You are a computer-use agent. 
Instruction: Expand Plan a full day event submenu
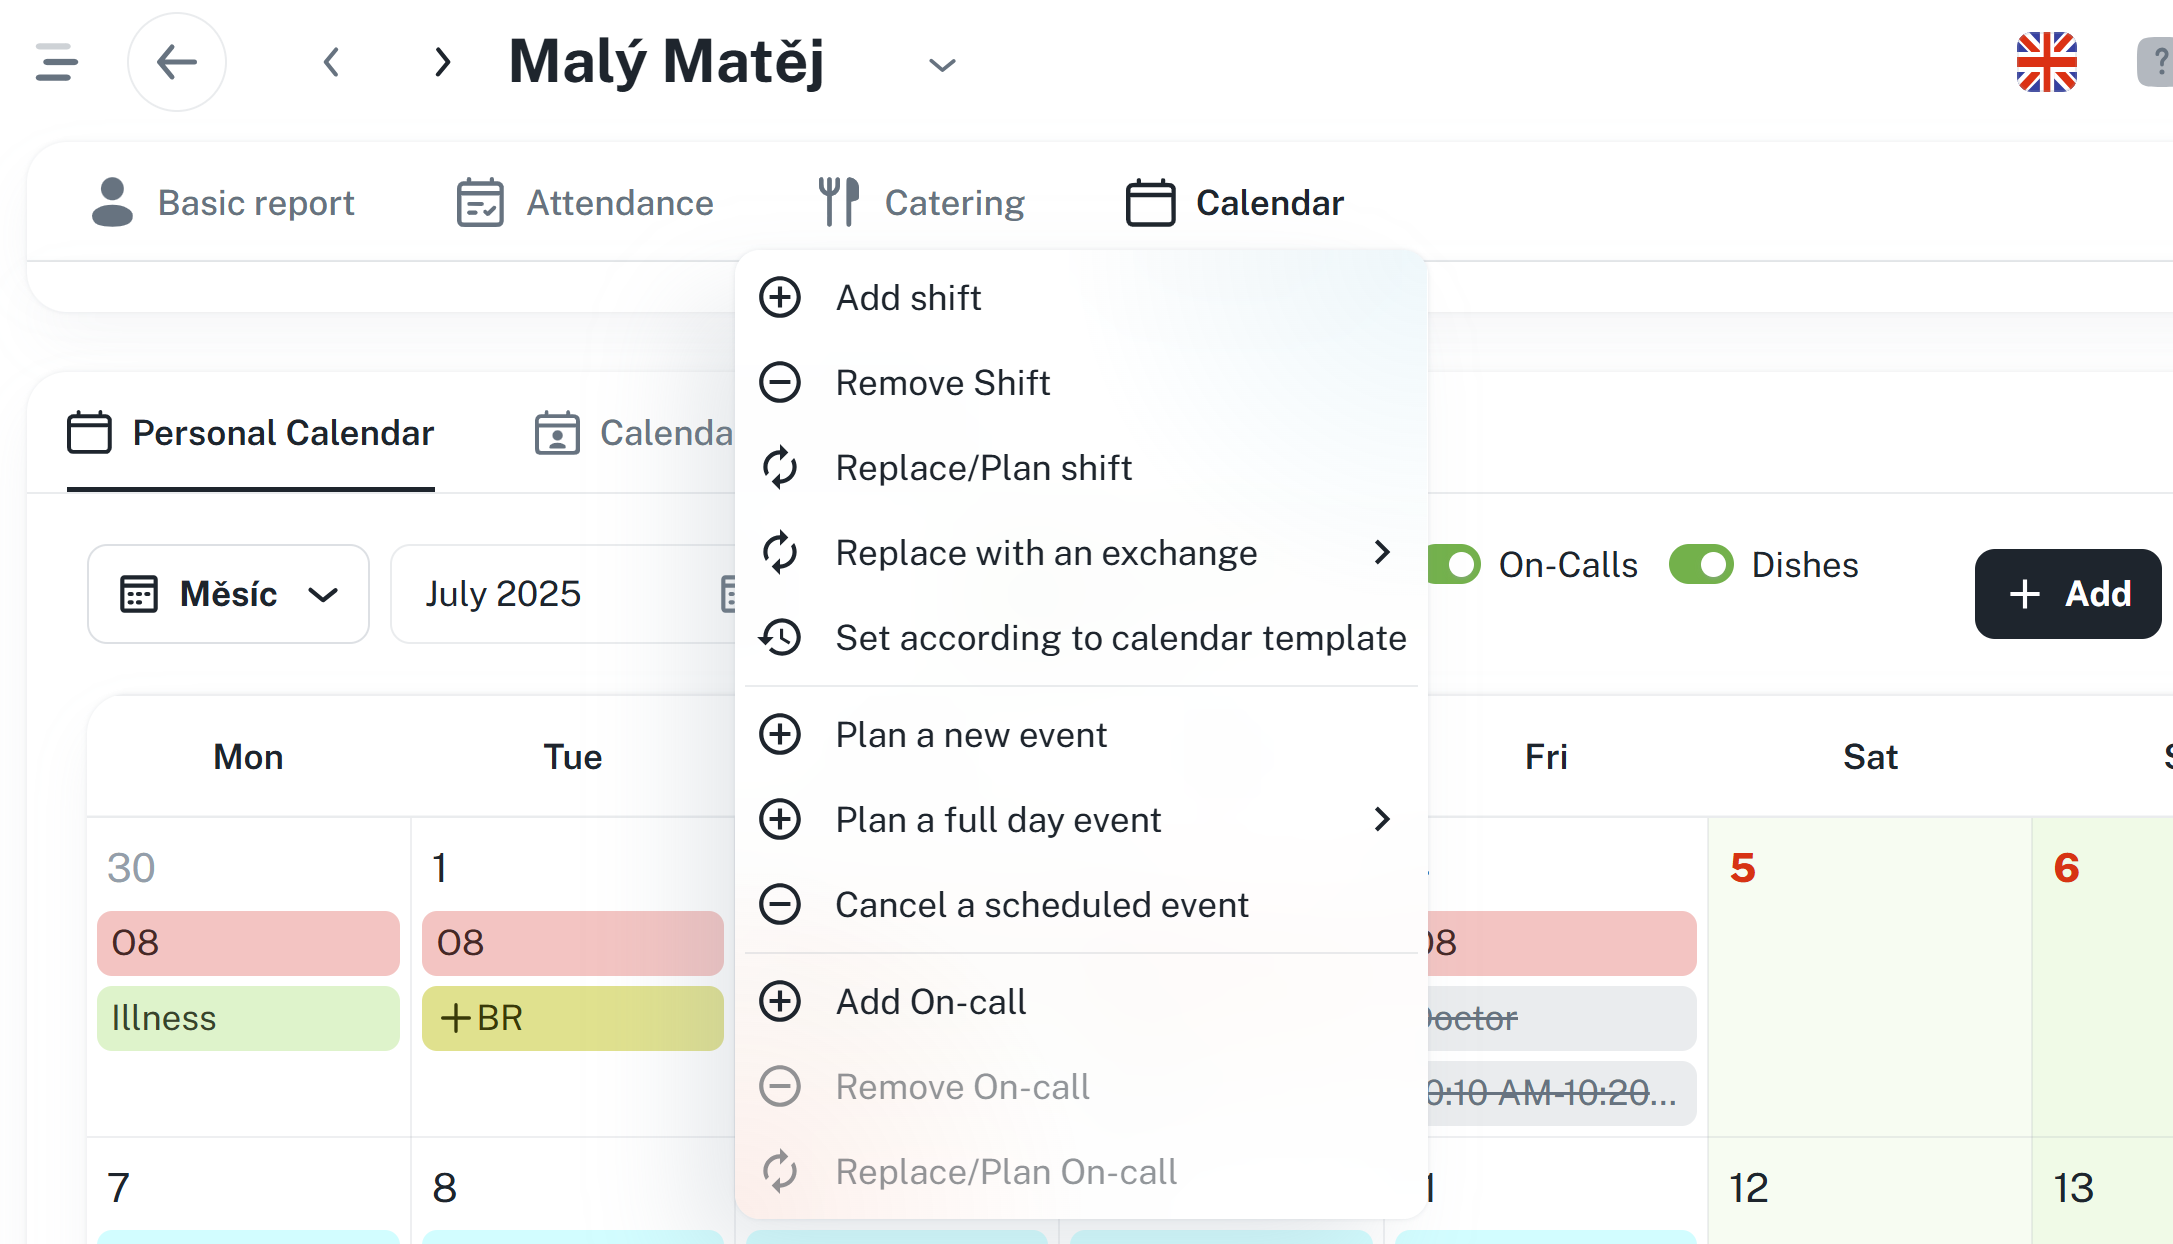click(1381, 820)
